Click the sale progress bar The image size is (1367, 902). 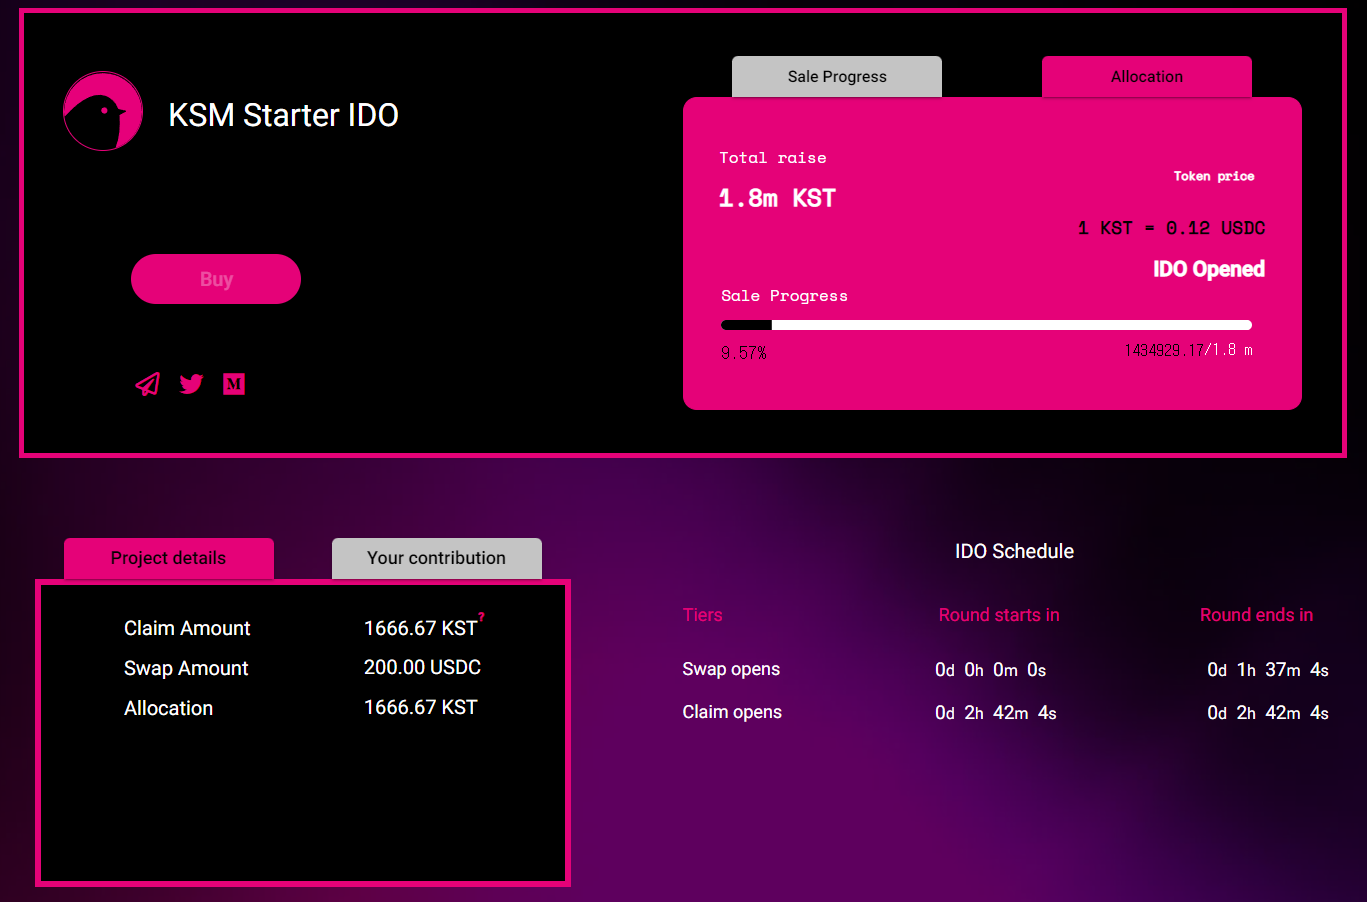pyautogui.click(x=986, y=325)
